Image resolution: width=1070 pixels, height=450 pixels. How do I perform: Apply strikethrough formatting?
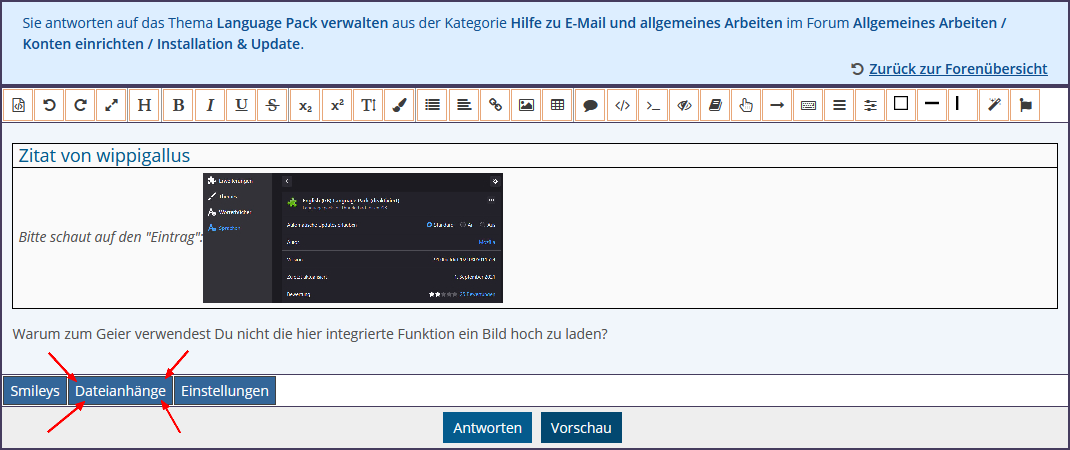pyautogui.click(x=272, y=105)
